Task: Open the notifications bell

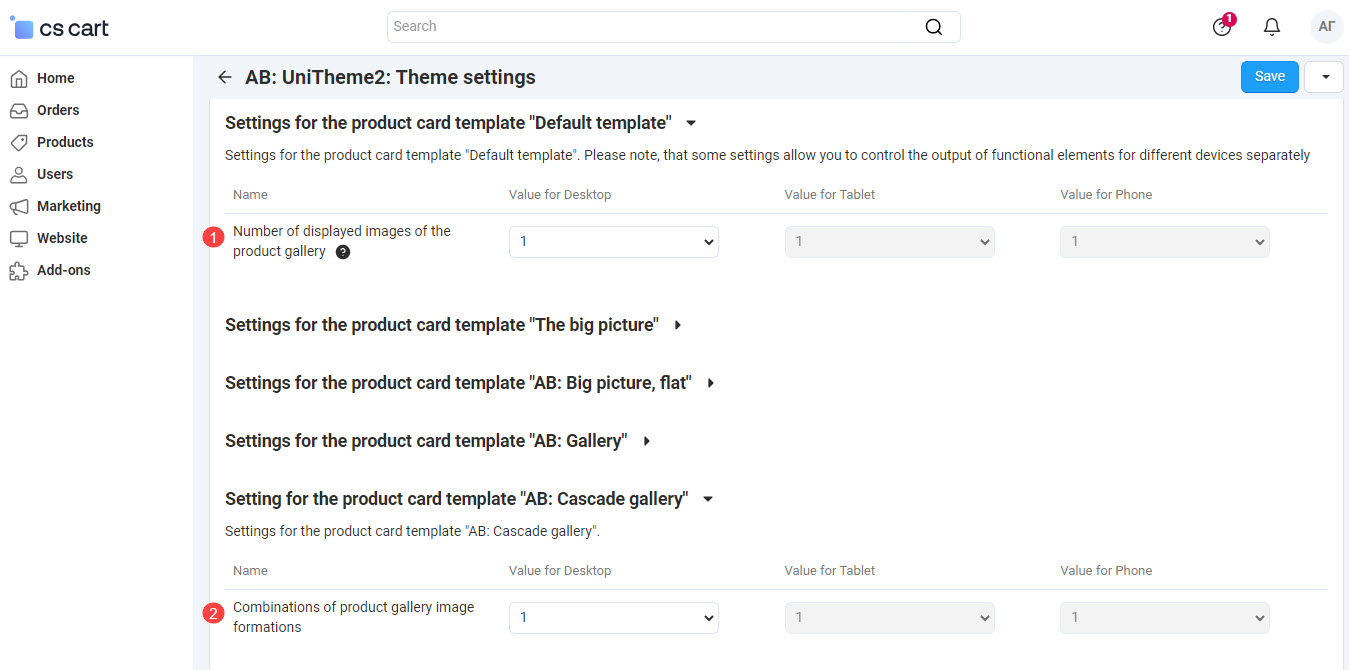Action: (x=1272, y=27)
